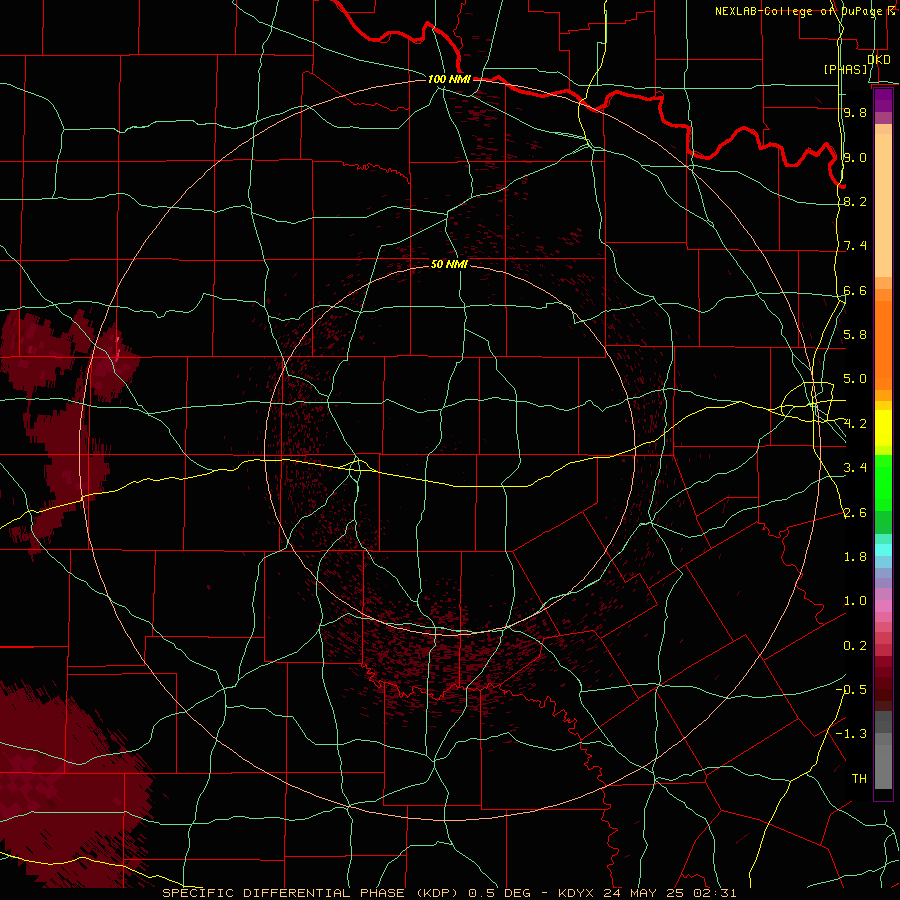900x900 pixels.
Task: Click the "DKD" unit label above scale
Action: [879, 59]
